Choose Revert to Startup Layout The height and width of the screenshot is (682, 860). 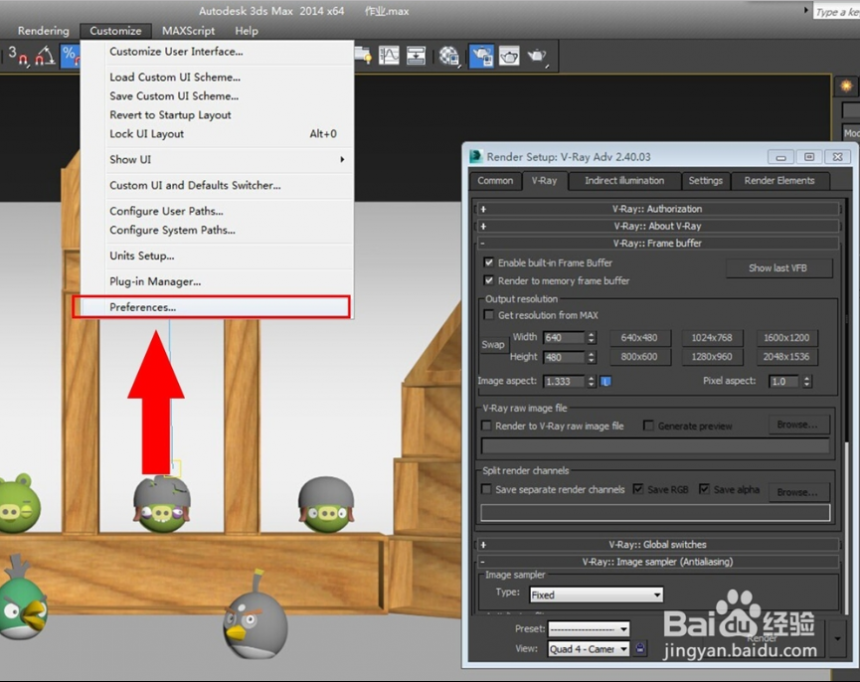218,115
